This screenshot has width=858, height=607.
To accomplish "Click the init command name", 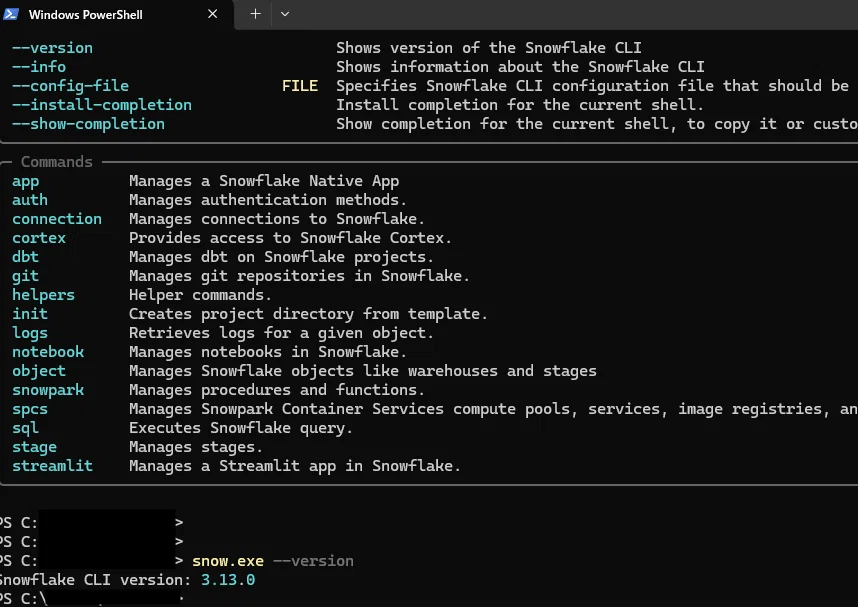I will pyautogui.click(x=30, y=314).
